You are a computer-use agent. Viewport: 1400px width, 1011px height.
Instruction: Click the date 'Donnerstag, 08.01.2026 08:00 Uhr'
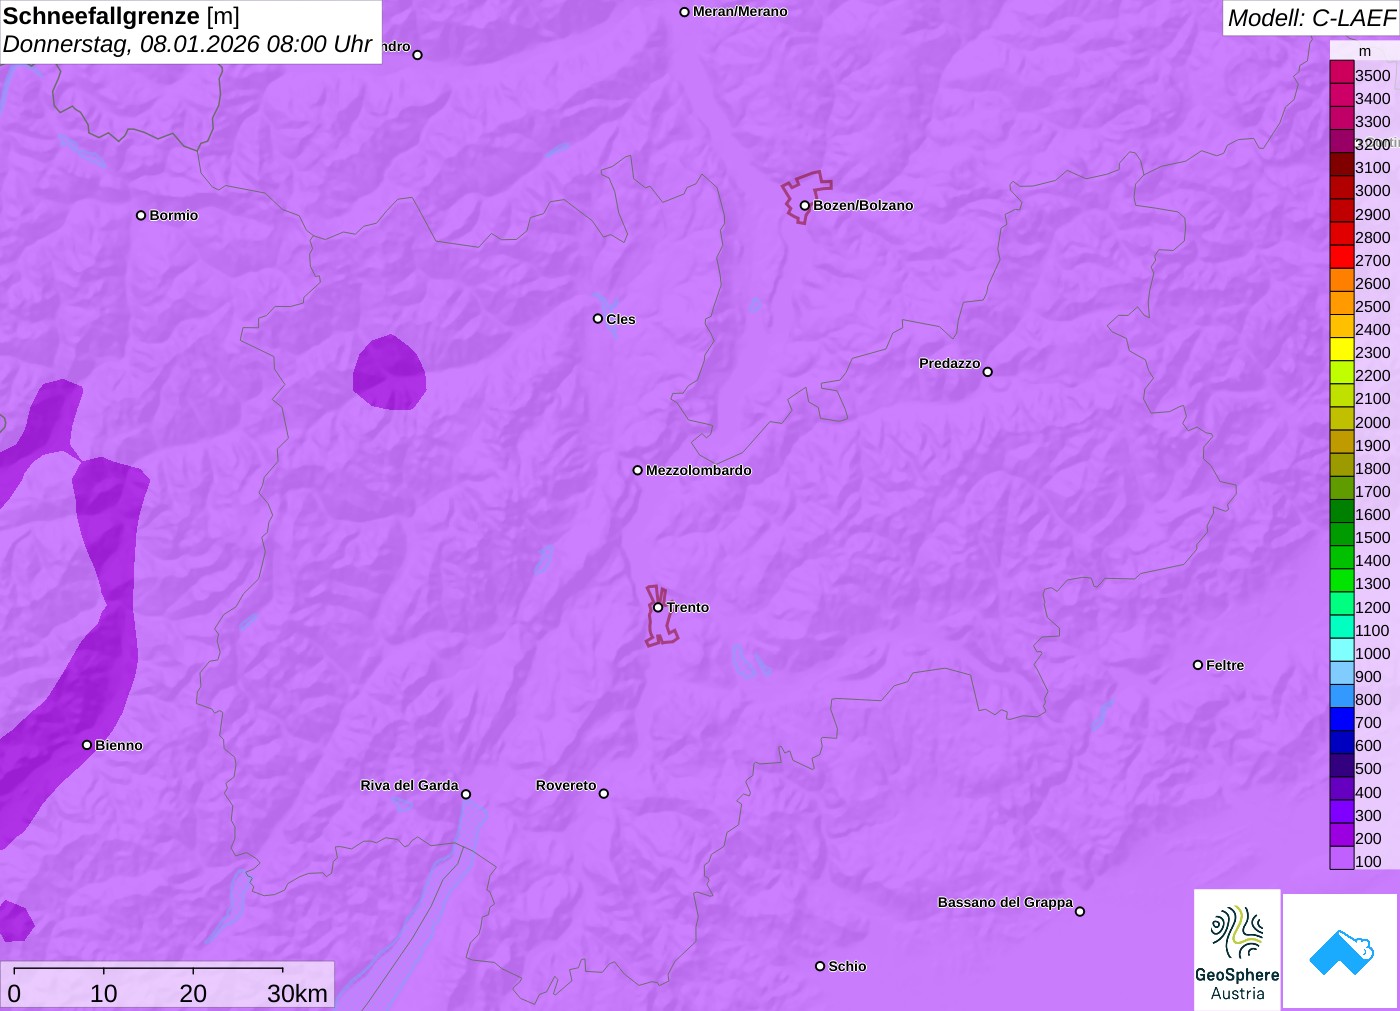tap(188, 44)
